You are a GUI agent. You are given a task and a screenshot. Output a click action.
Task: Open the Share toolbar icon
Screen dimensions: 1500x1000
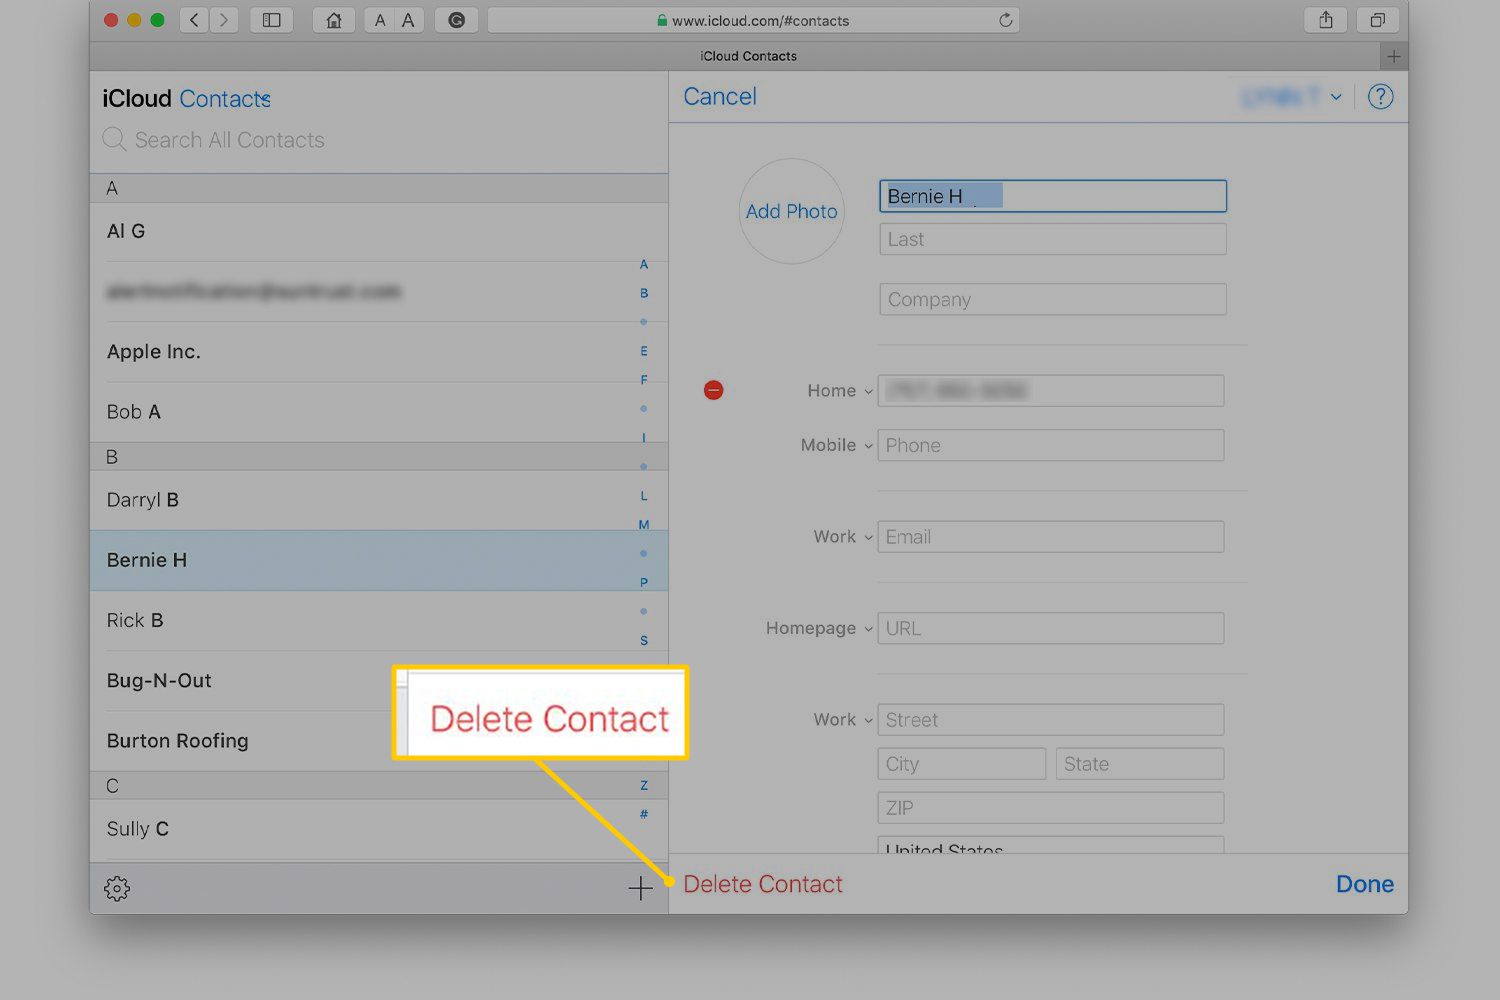click(1326, 20)
